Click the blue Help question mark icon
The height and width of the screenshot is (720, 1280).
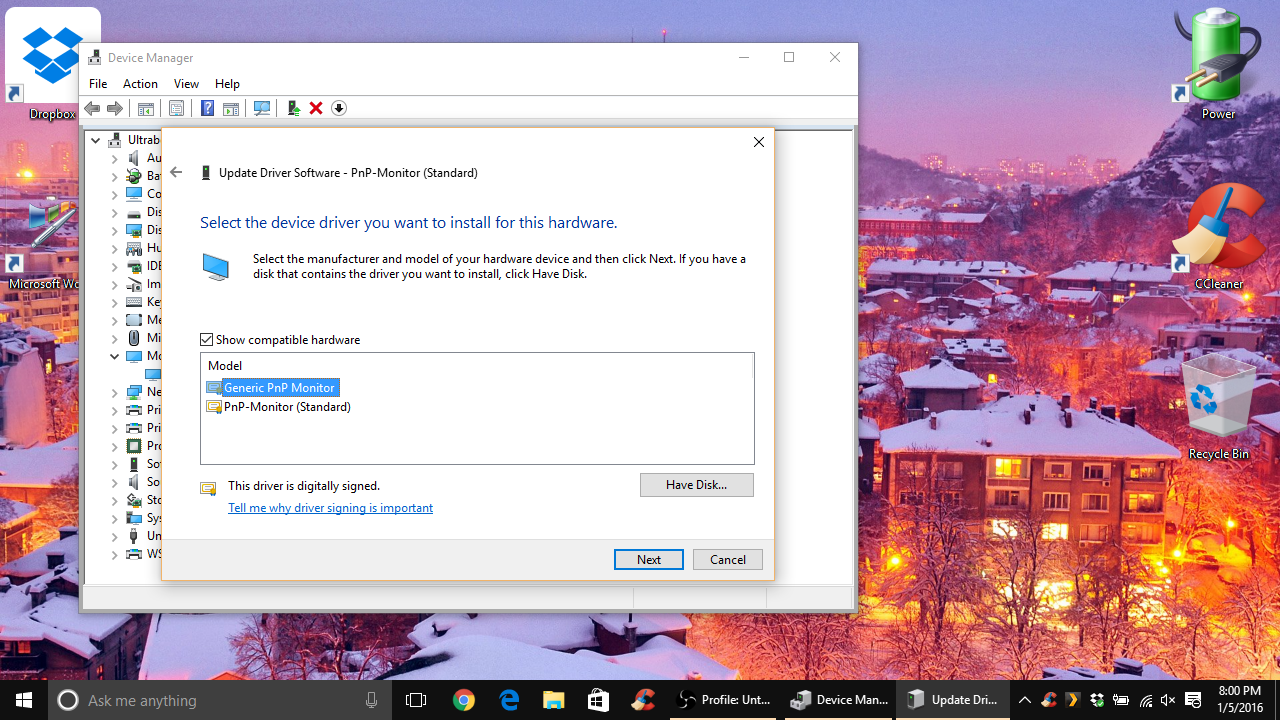pyautogui.click(x=207, y=108)
